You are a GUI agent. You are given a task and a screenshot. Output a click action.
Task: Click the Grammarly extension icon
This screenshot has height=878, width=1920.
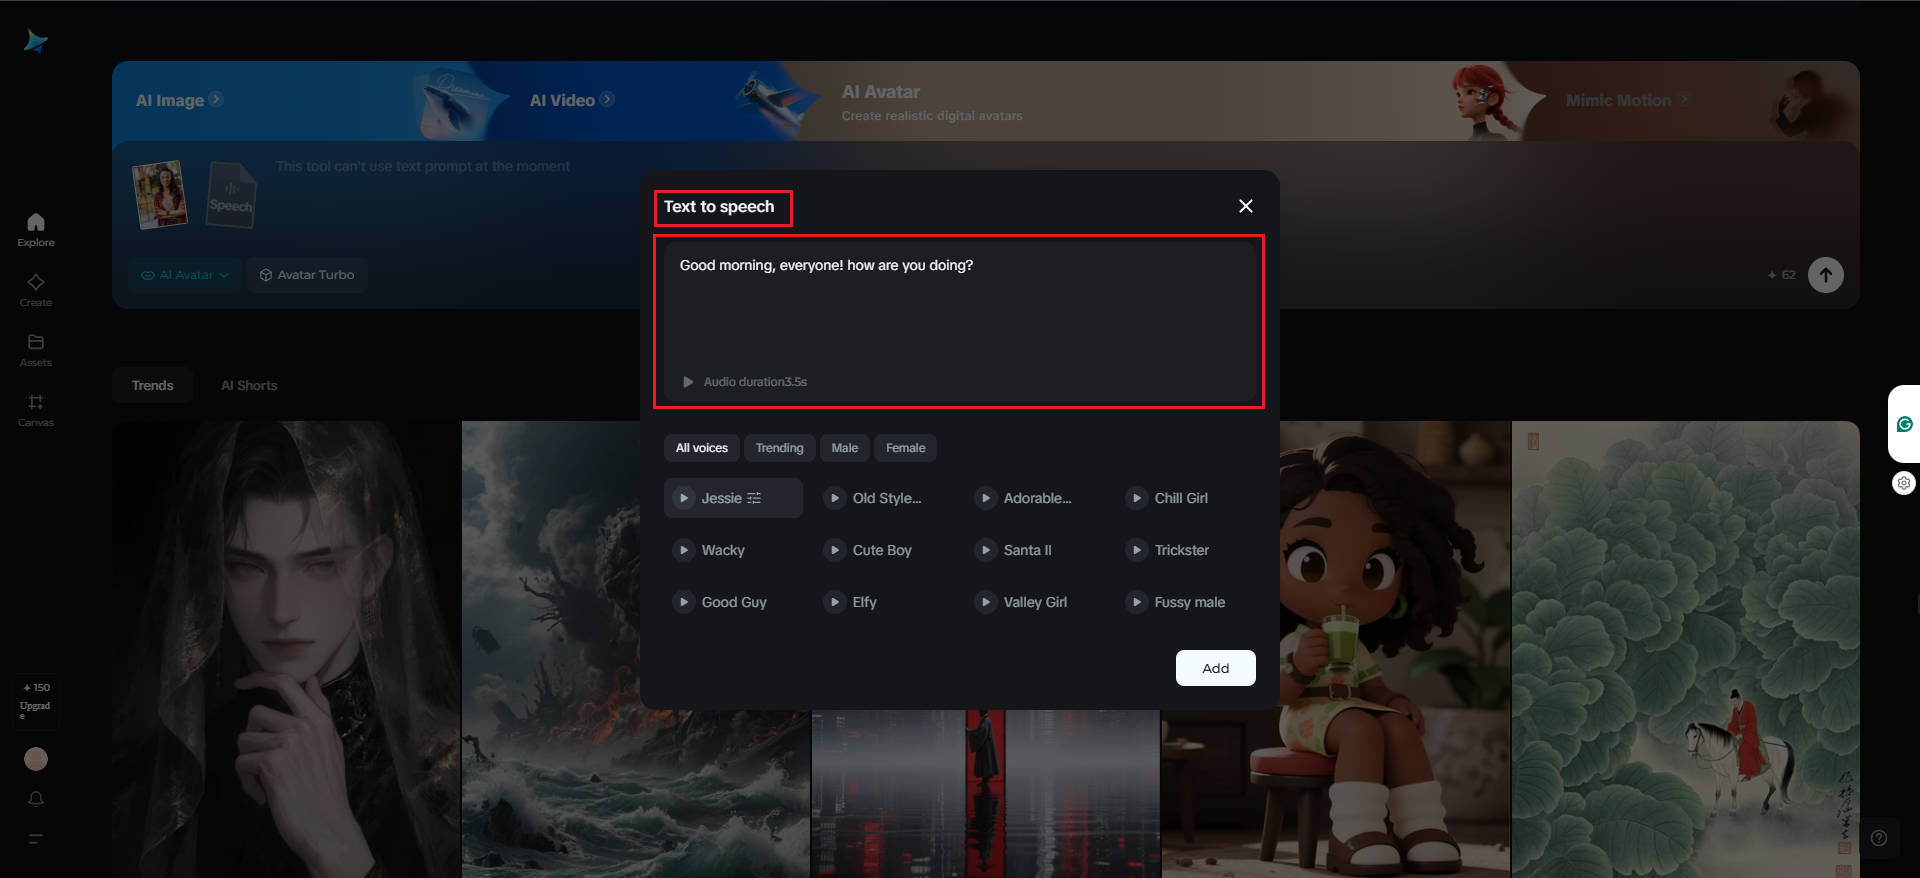pos(1905,424)
